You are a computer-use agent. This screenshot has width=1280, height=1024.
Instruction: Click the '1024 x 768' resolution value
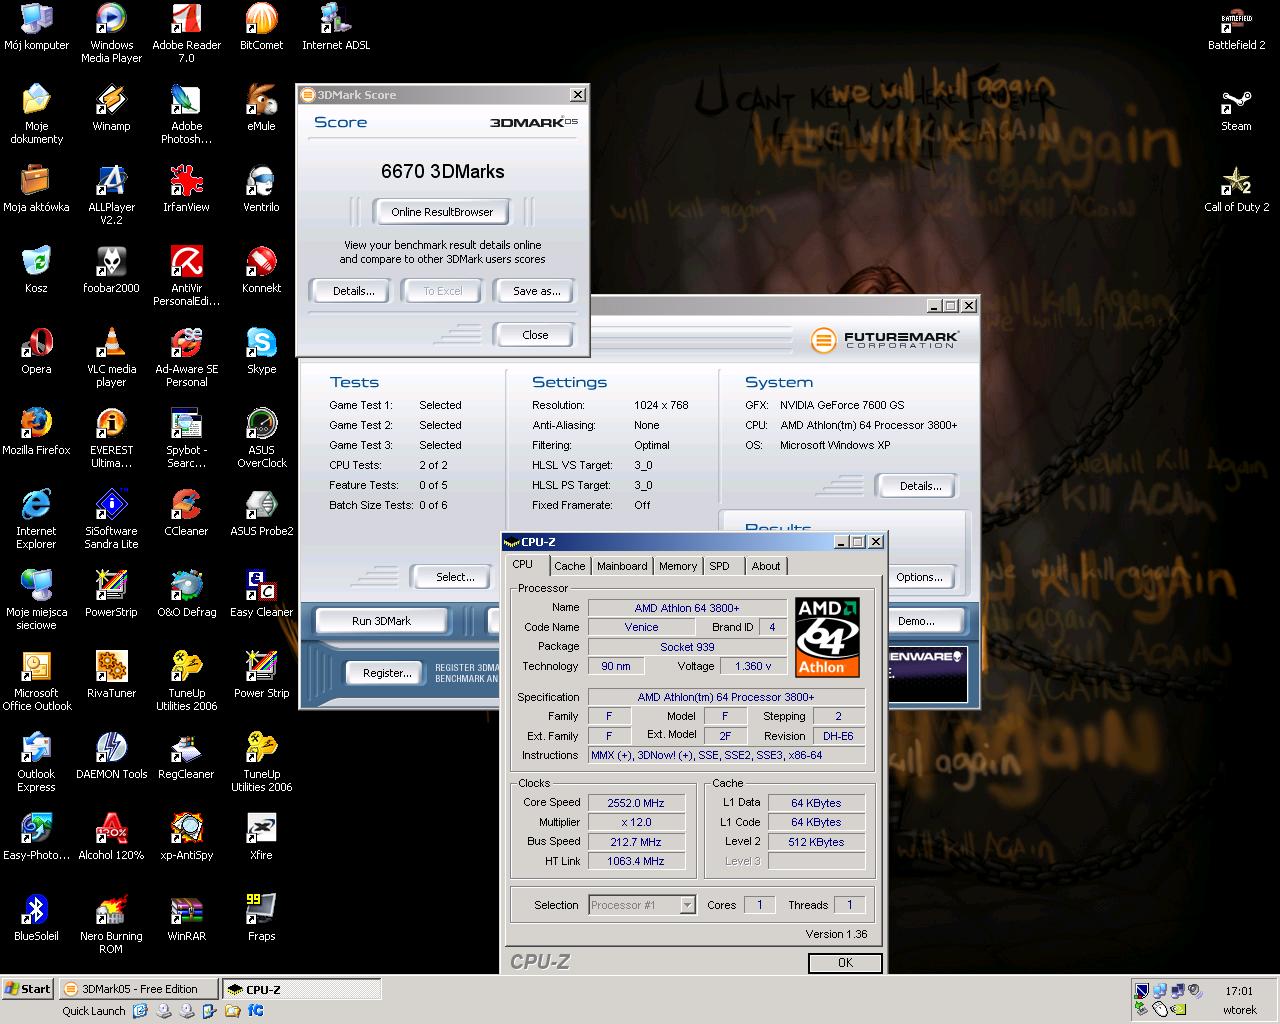coord(661,405)
